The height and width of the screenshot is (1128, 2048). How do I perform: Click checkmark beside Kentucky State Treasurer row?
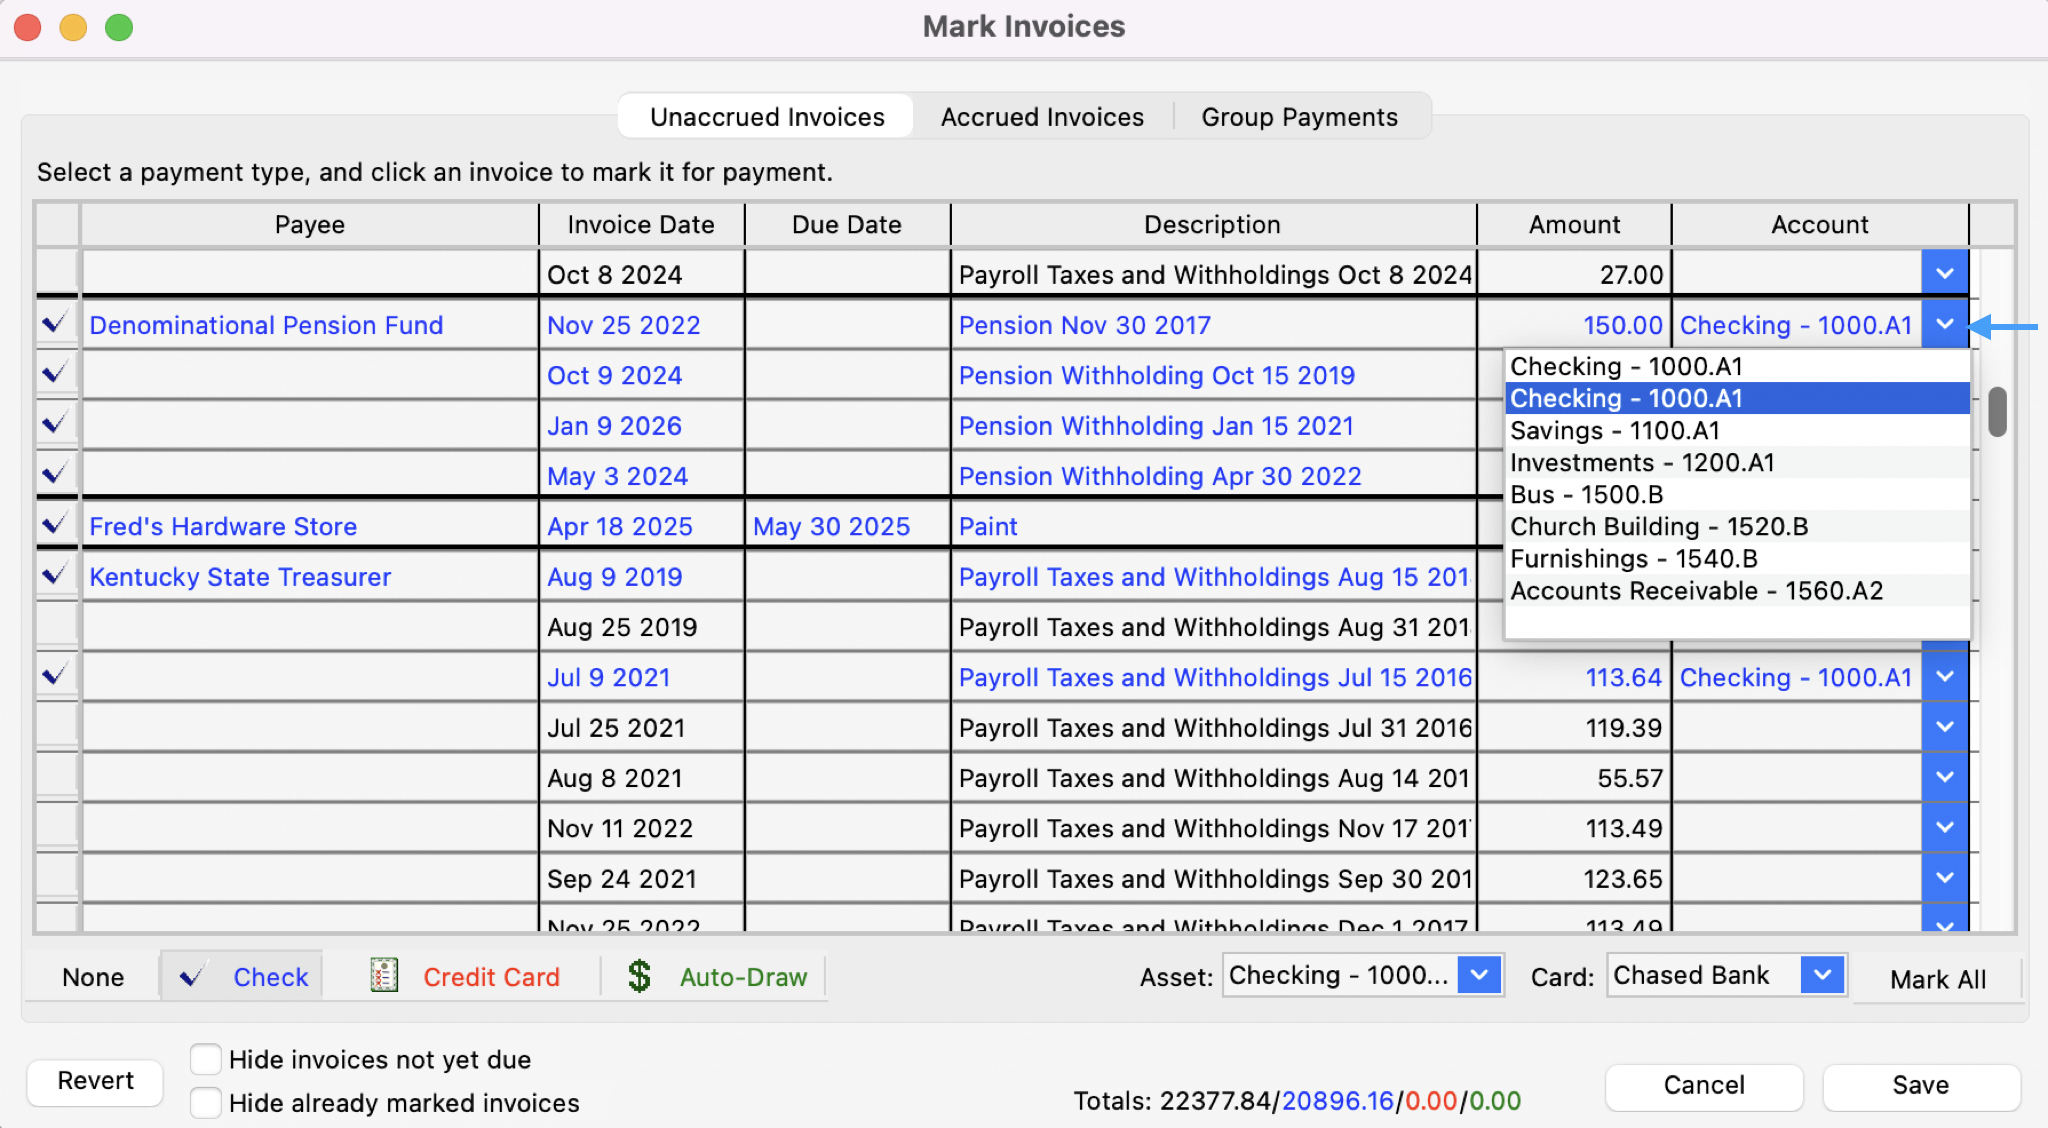coord(56,574)
